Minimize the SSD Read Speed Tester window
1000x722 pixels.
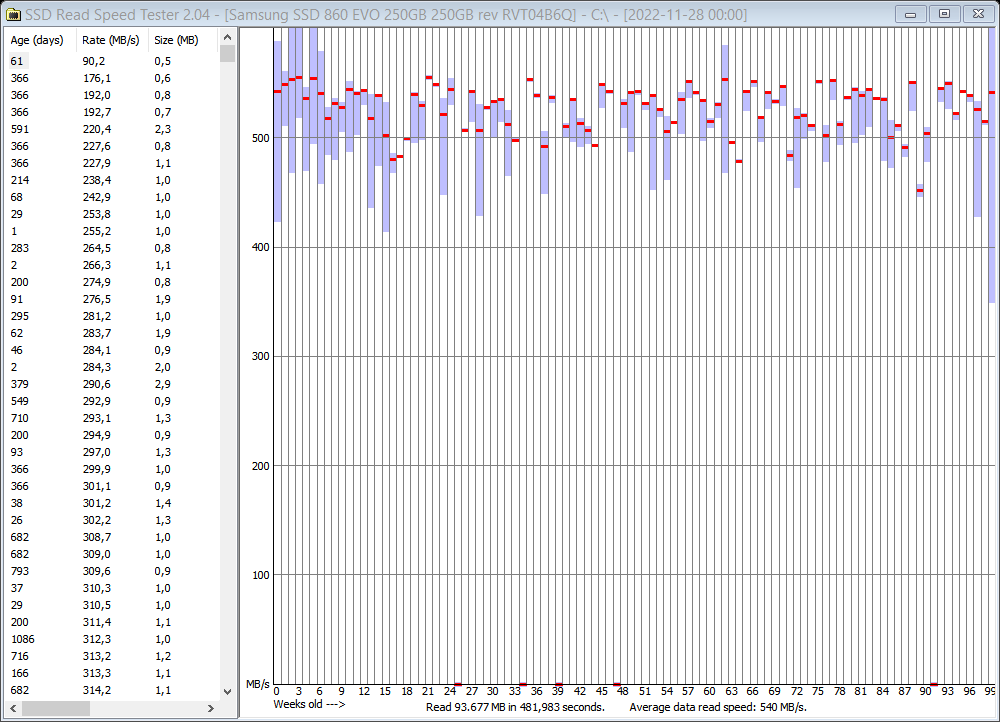click(x=911, y=14)
